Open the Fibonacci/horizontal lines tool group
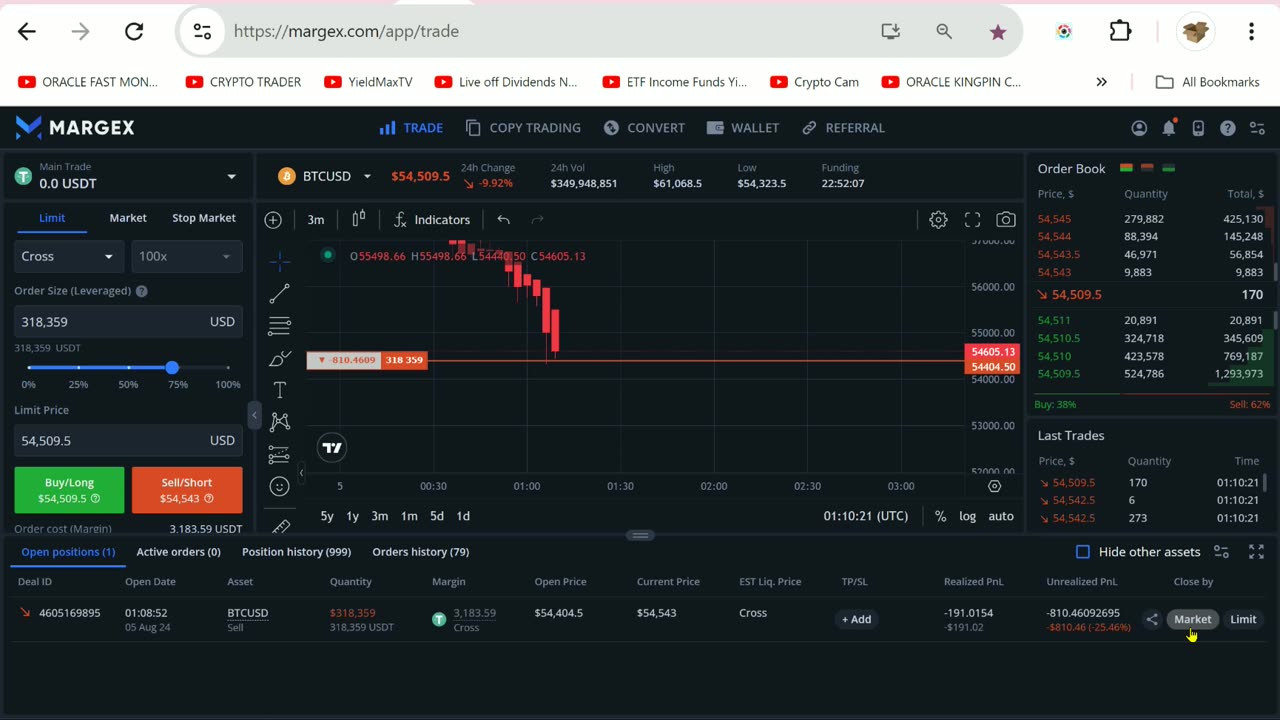 [280, 325]
